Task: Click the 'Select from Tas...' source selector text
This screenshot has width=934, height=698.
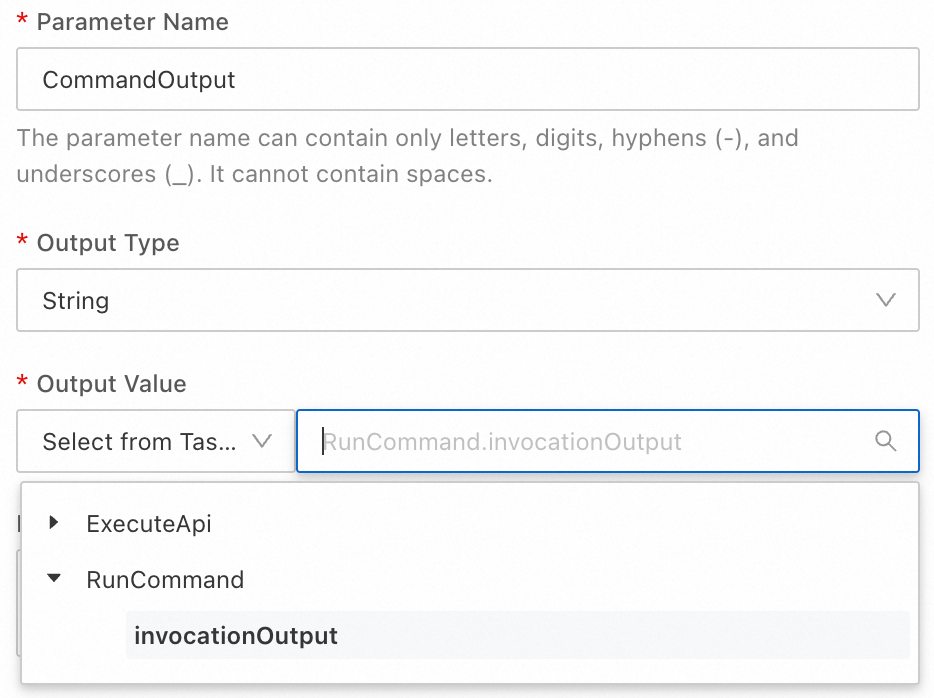Action: click(139, 442)
